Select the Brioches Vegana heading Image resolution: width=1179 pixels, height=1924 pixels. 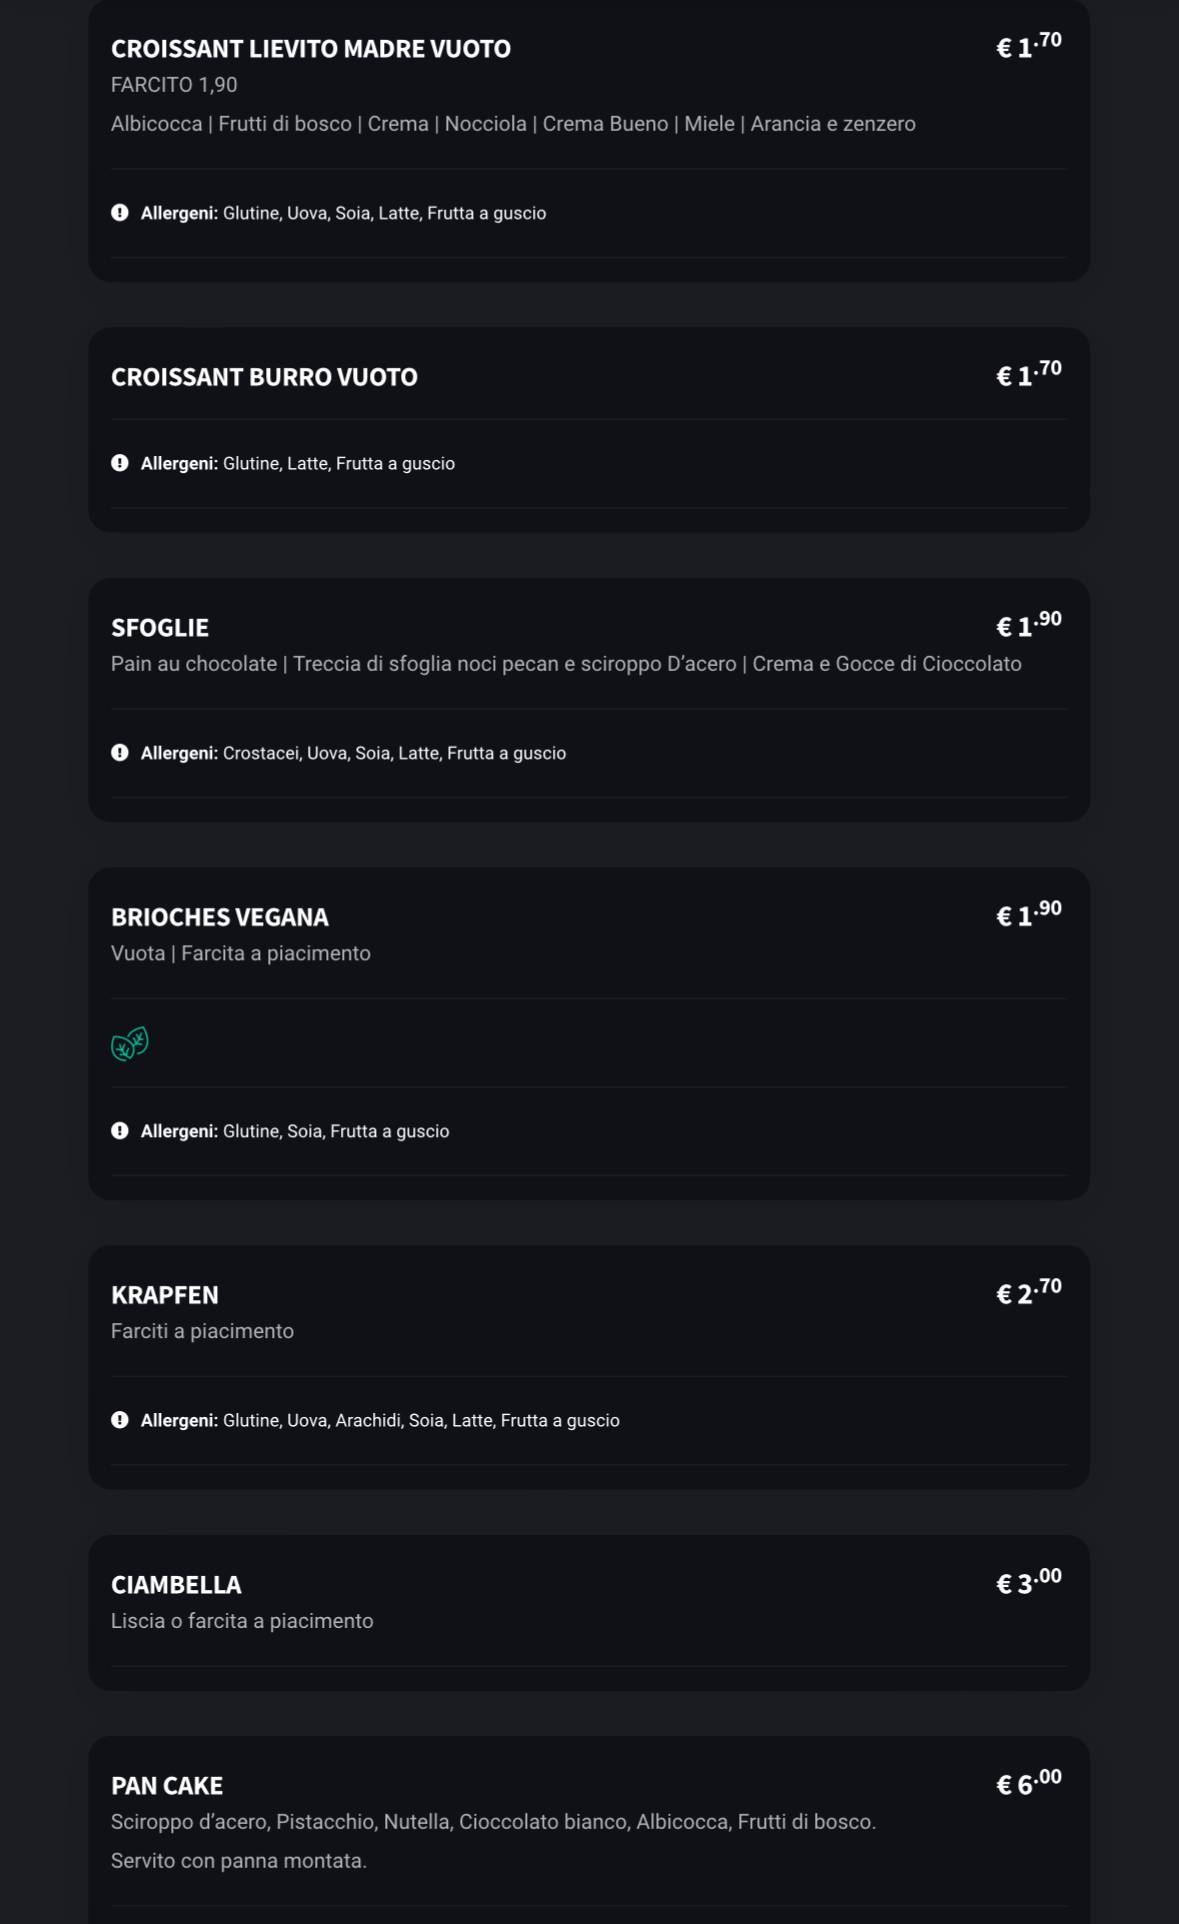tap(220, 917)
